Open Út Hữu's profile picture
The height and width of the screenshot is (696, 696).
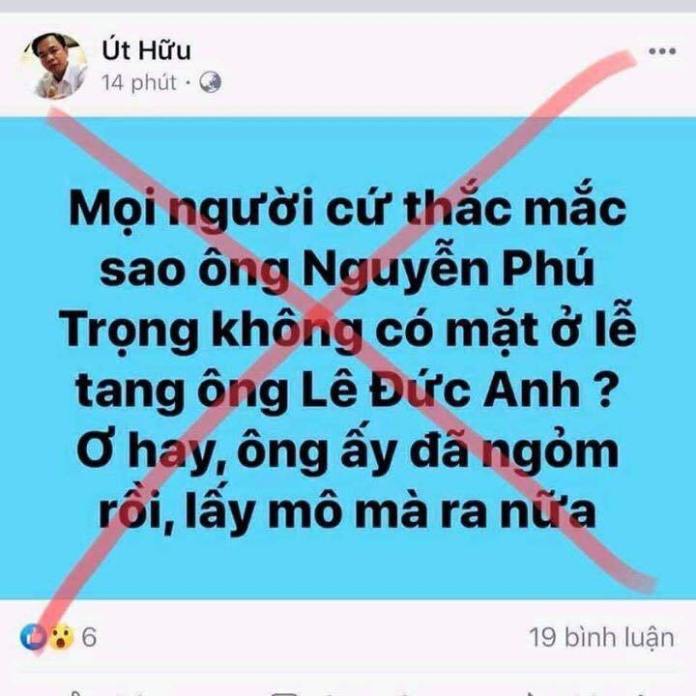[55, 65]
